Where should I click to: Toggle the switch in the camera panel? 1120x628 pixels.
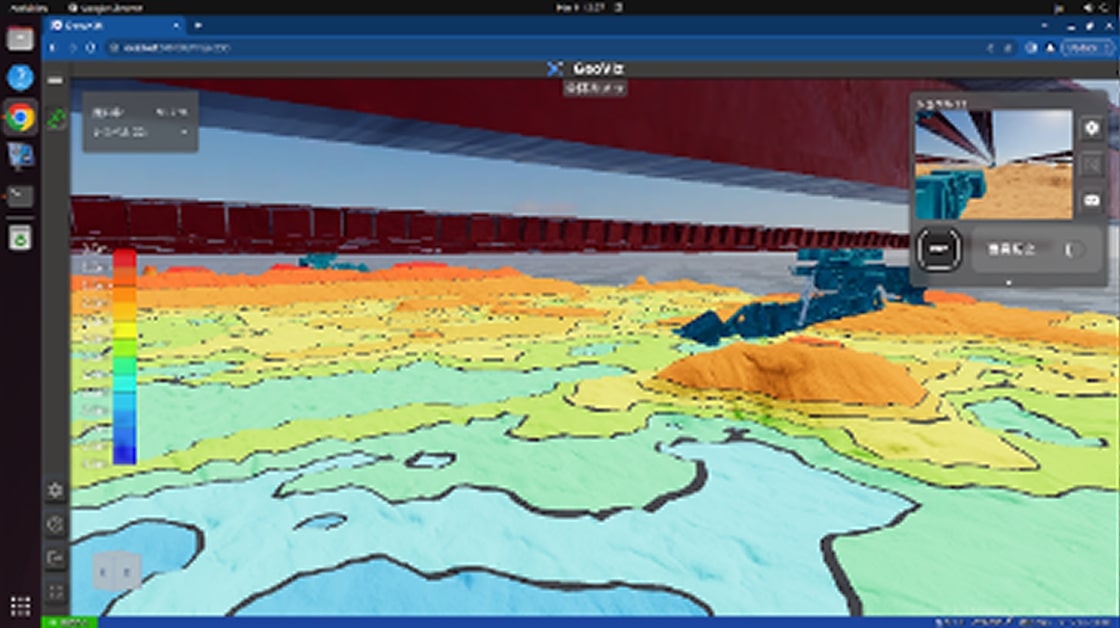[1072, 249]
